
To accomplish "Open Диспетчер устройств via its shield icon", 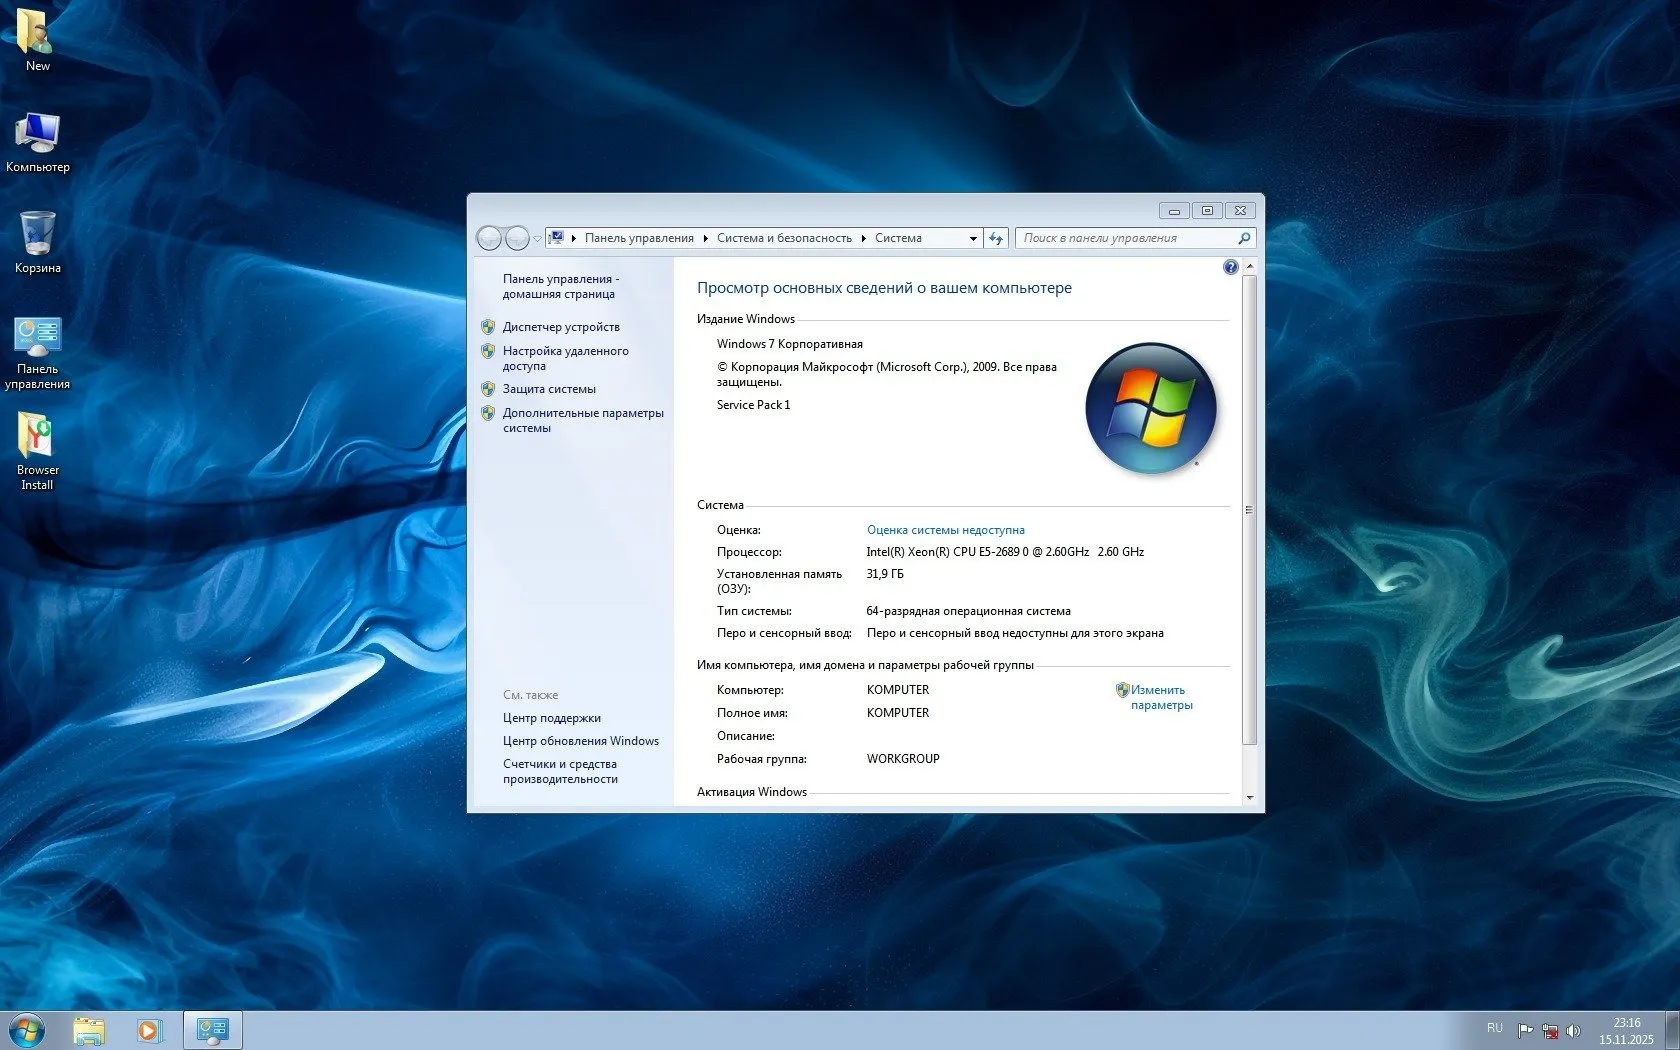I will click(489, 327).
